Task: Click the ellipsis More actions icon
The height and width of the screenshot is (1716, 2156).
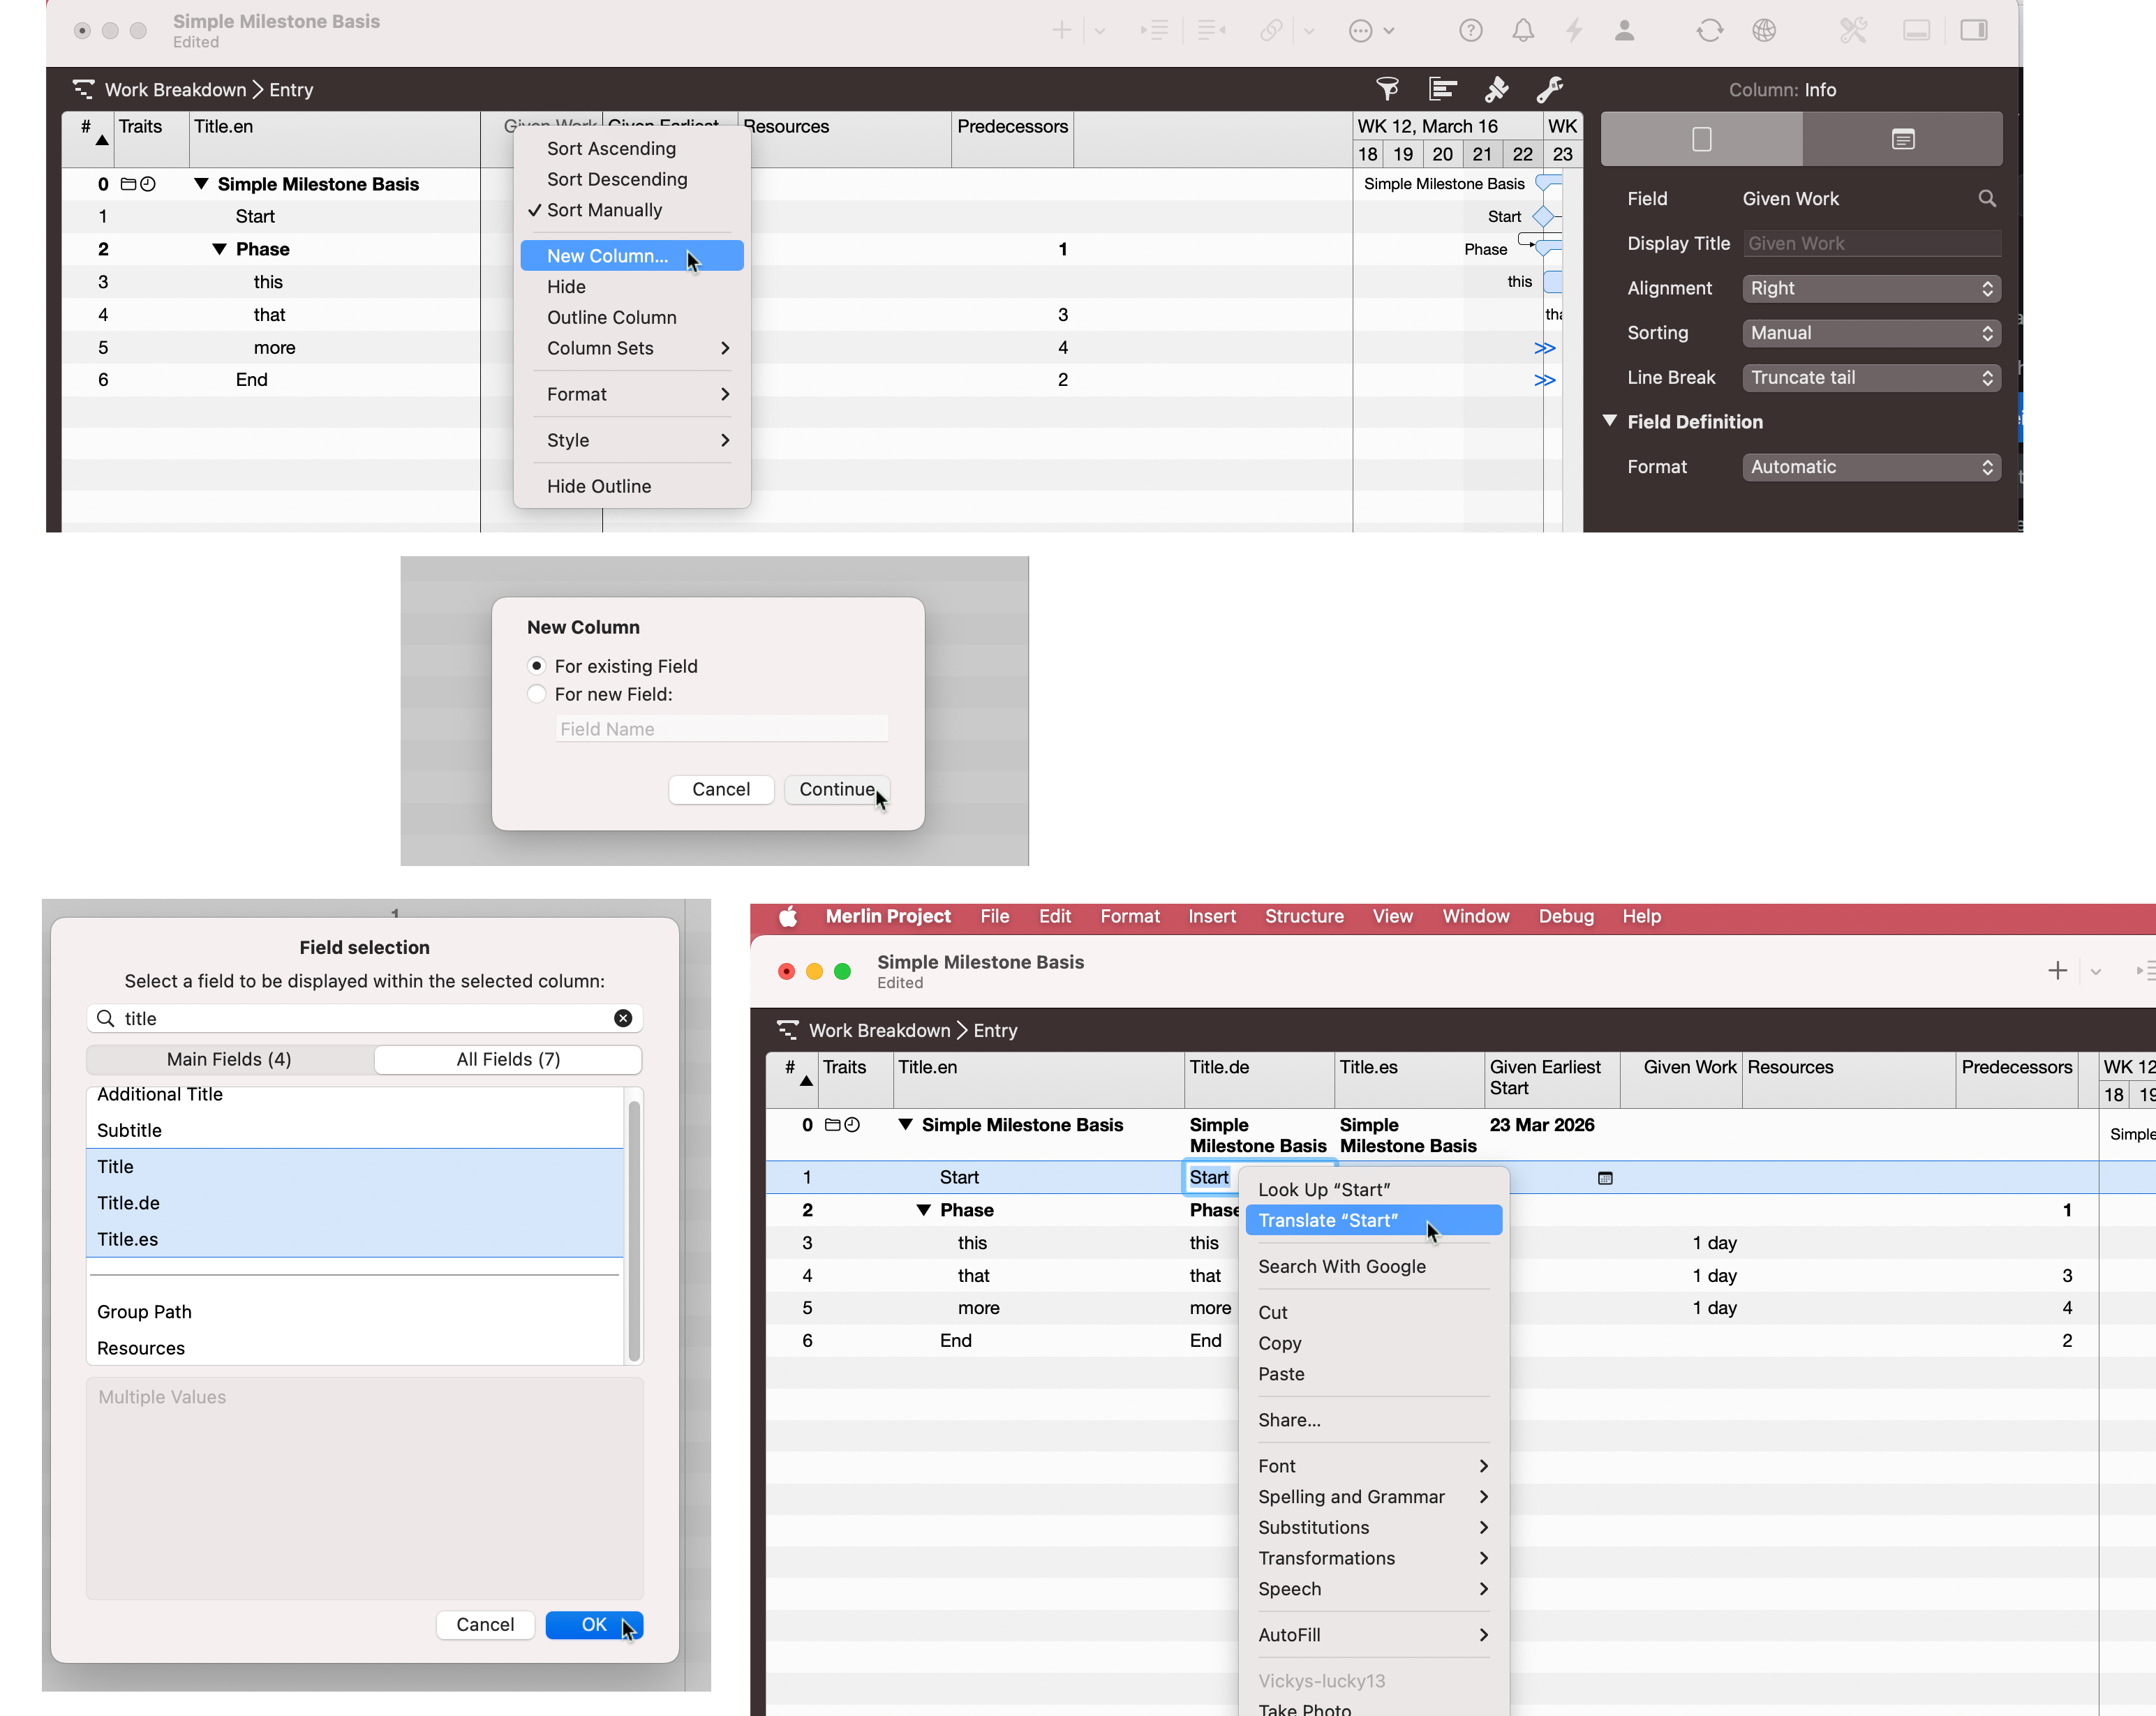Action: 1360,31
